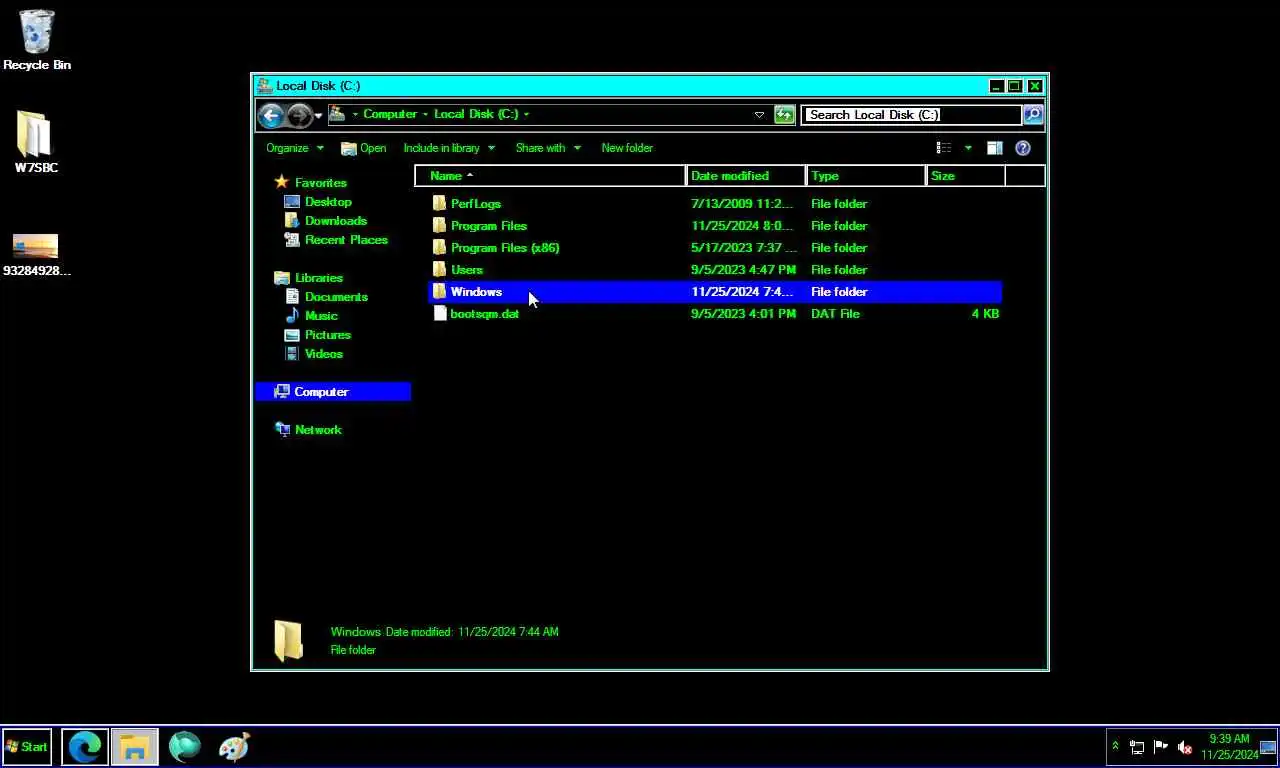Click the New folder button

tap(627, 148)
